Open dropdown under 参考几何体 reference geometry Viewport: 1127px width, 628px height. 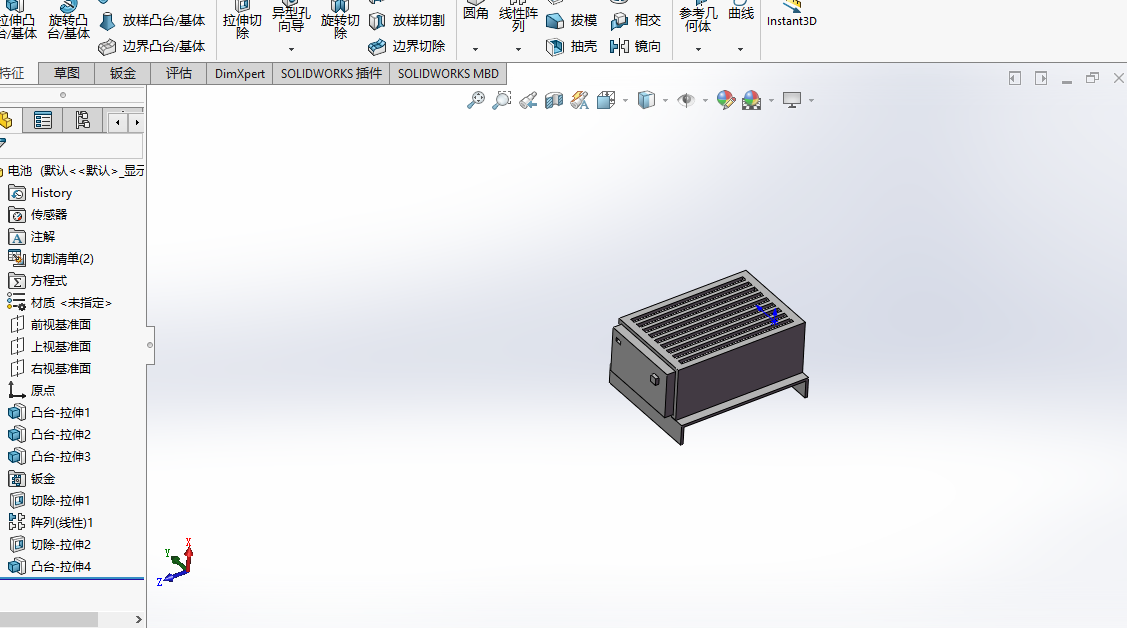tap(698, 50)
